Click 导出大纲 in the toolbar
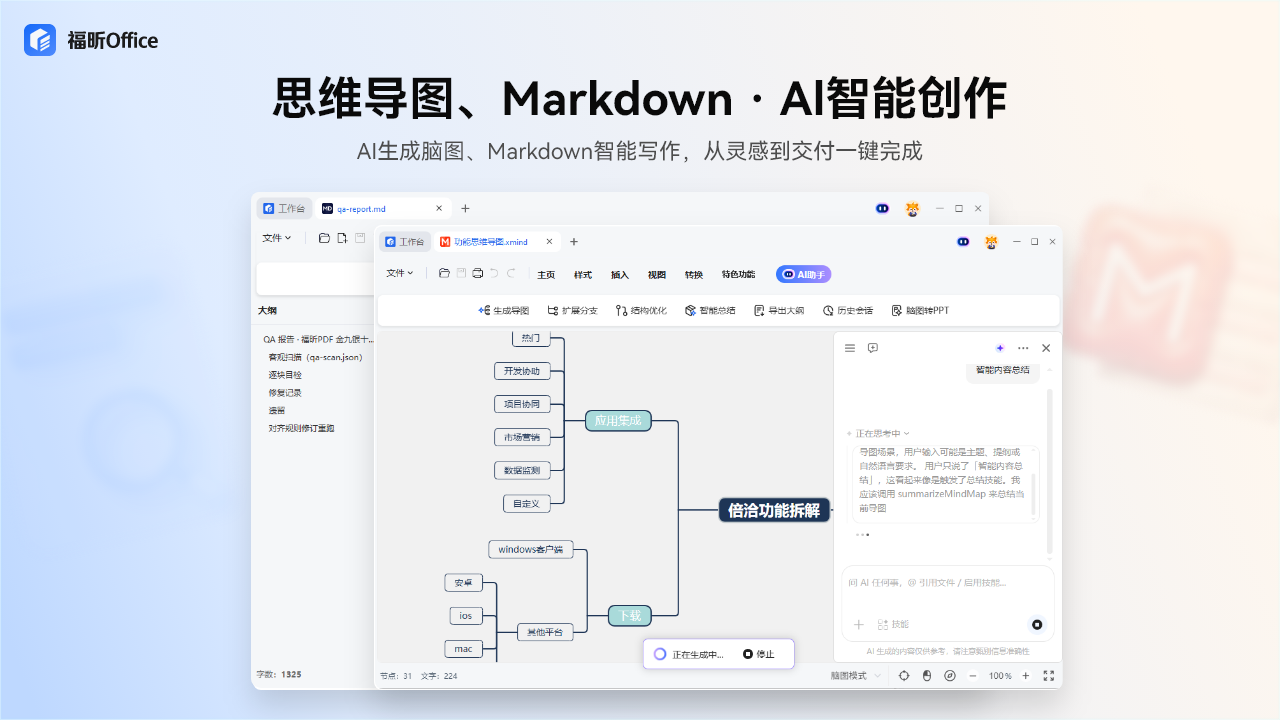 (779, 311)
